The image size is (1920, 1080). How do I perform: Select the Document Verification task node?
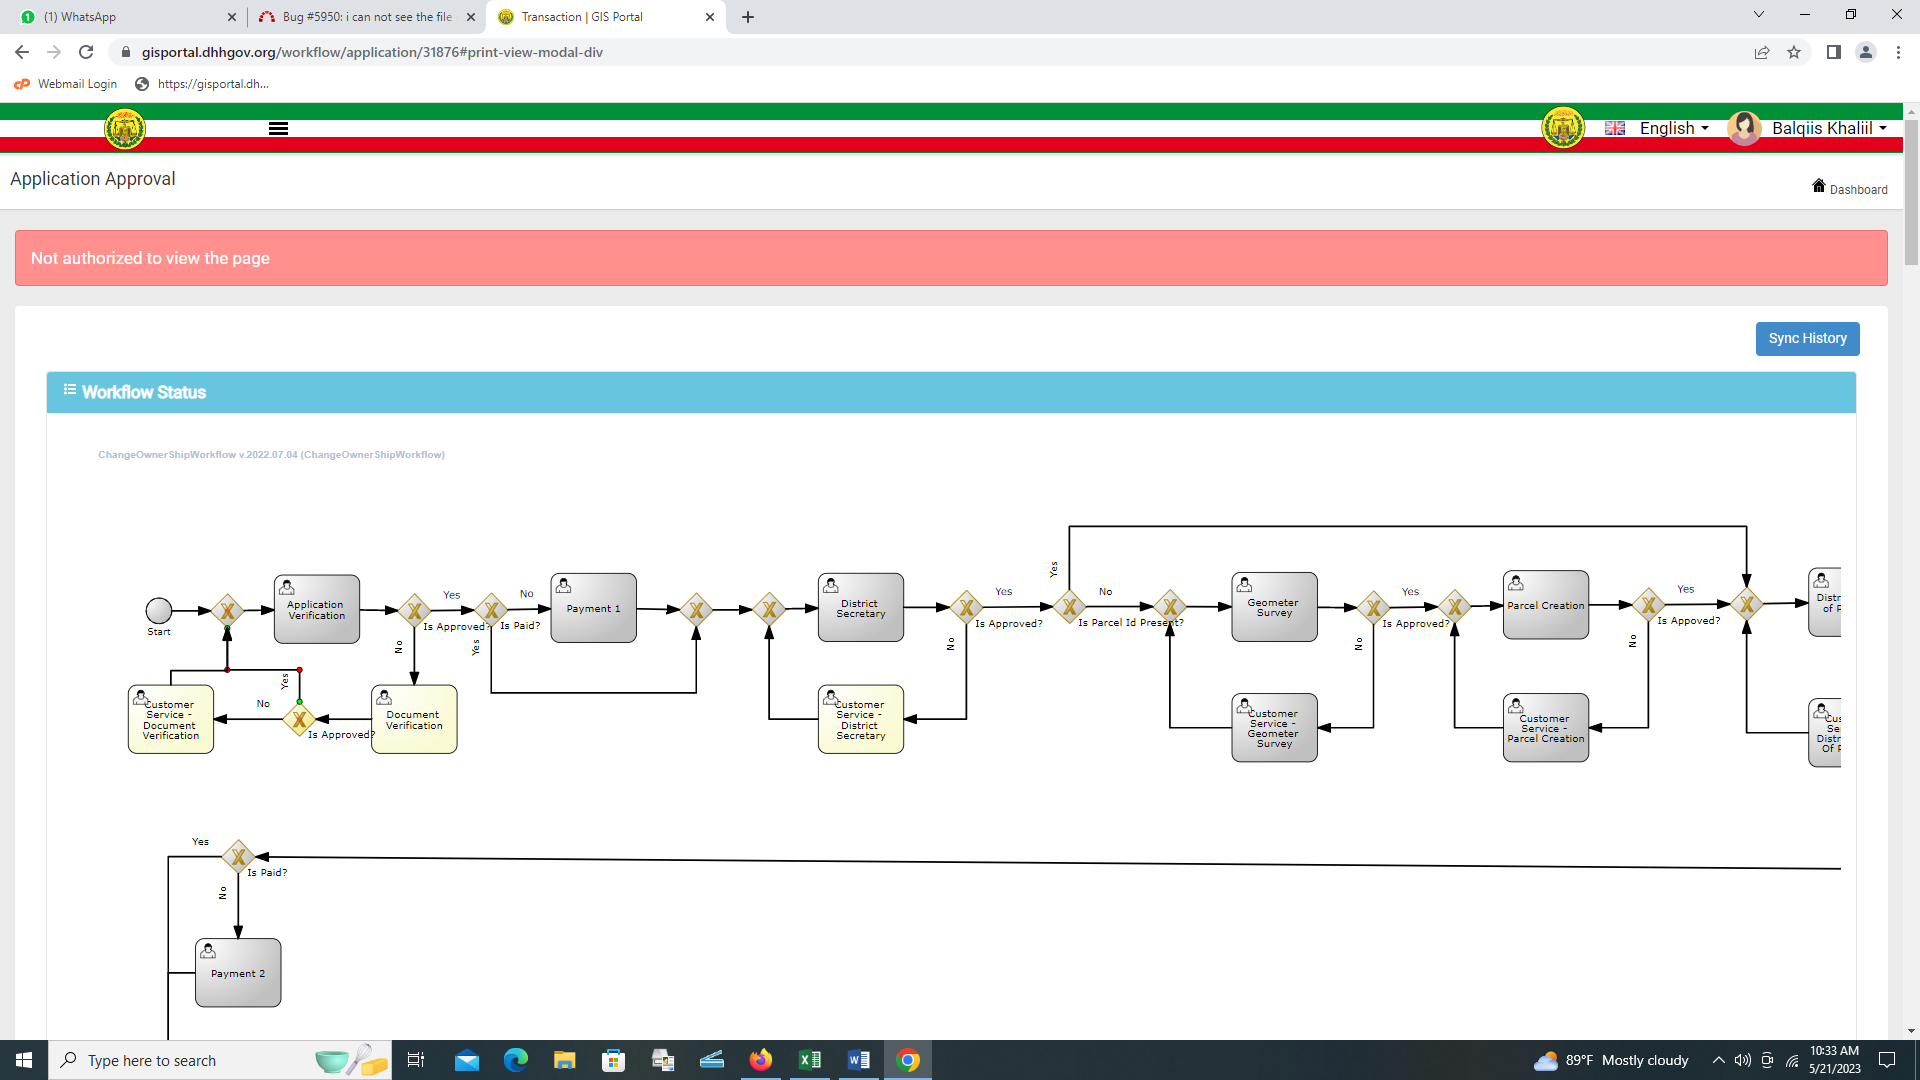click(x=414, y=719)
